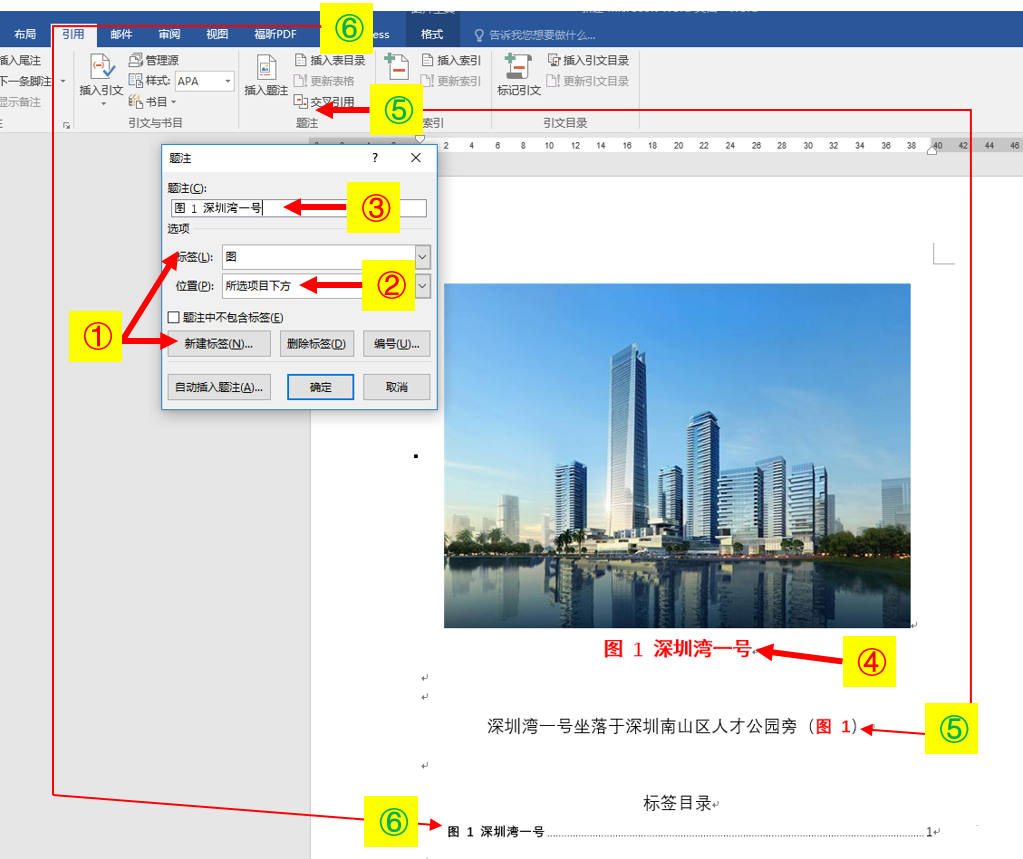The height and width of the screenshot is (859, 1023).
Task: Select the inserted skyscraper picture in the document
Action: click(677, 455)
